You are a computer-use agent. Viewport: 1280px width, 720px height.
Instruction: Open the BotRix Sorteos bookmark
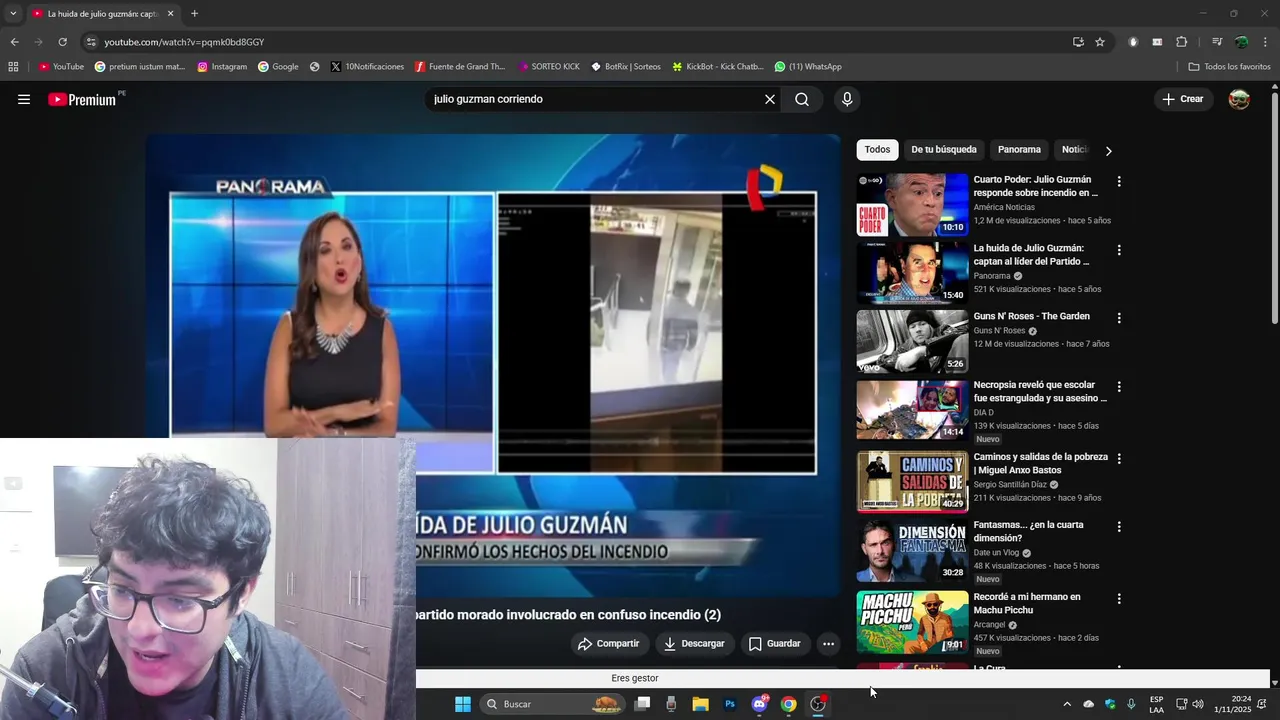pyautogui.click(x=626, y=67)
